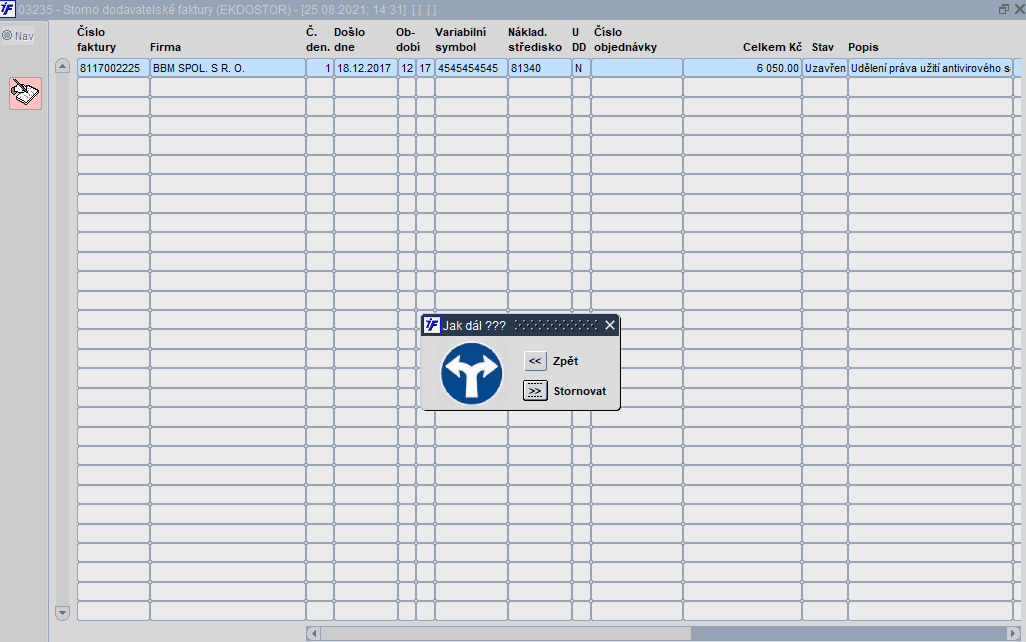This screenshot has height=642, width=1026.
Task: Click the empty order number field in first row
Action: pos(637,68)
